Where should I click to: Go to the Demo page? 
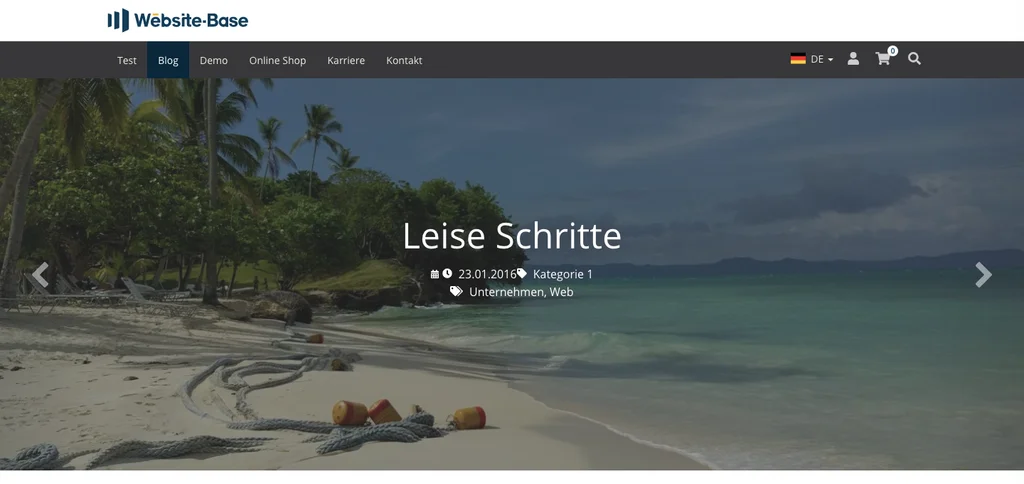(x=214, y=60)
